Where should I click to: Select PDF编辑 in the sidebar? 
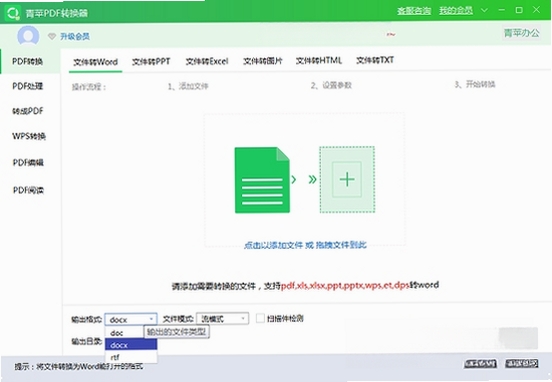[x=28, y=162]
